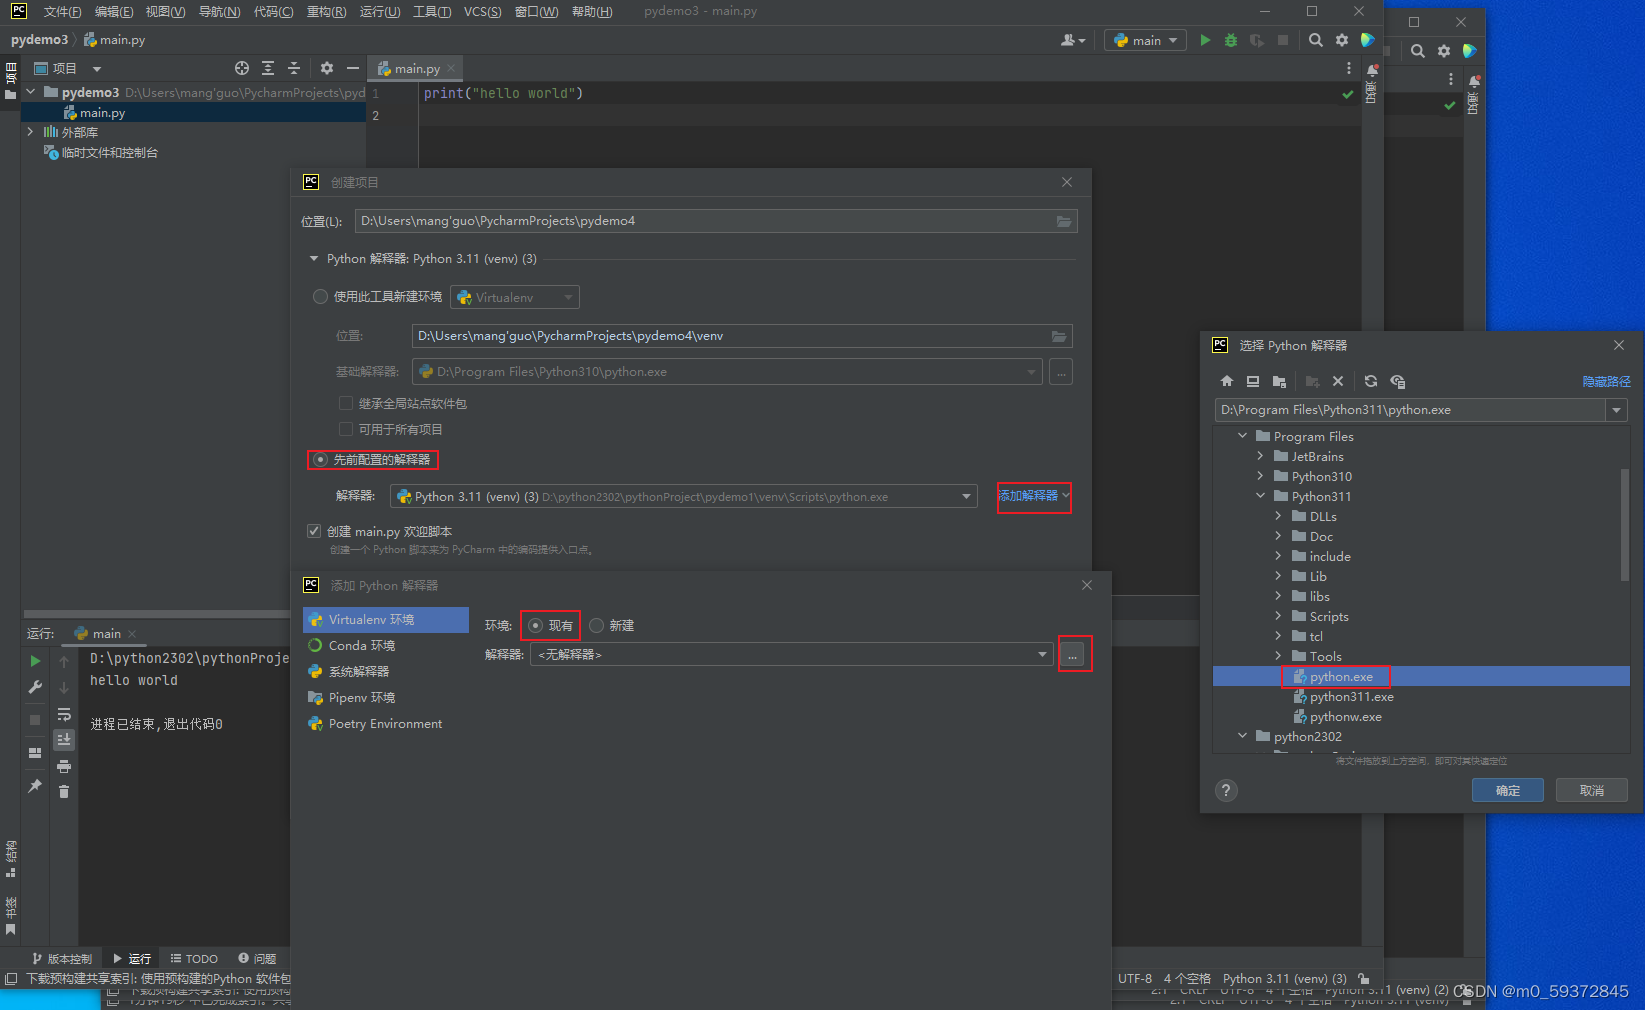This screenshot has width=1645, height=1010.
Task: Confirm with the OK button in interpreter chooser
Action: (x=1507, y=790)
